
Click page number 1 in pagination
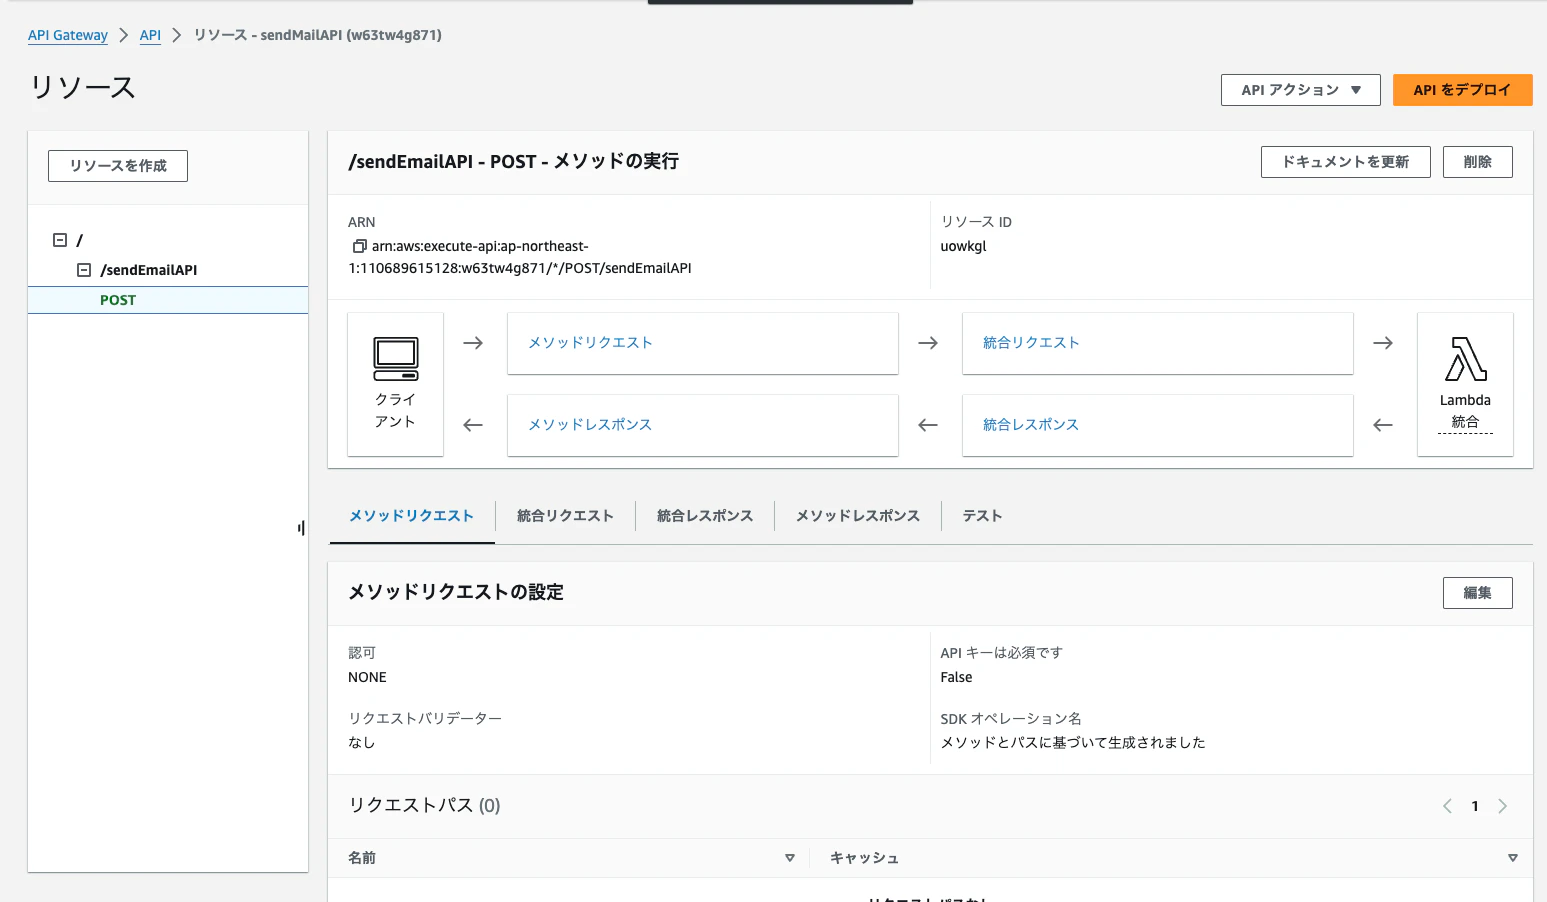tap(1475, 806)
